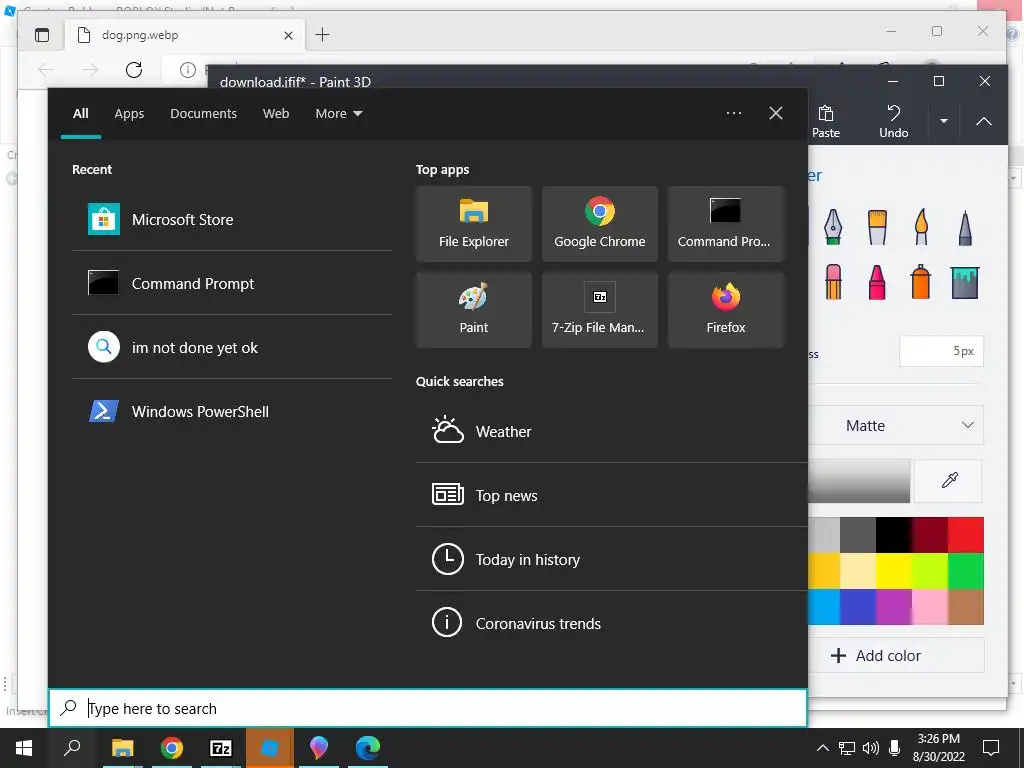This screenshot has height=768, width=1024.
Task: Open the current color gradient preview
Action: pyautogui.click(x=859, y=481)
